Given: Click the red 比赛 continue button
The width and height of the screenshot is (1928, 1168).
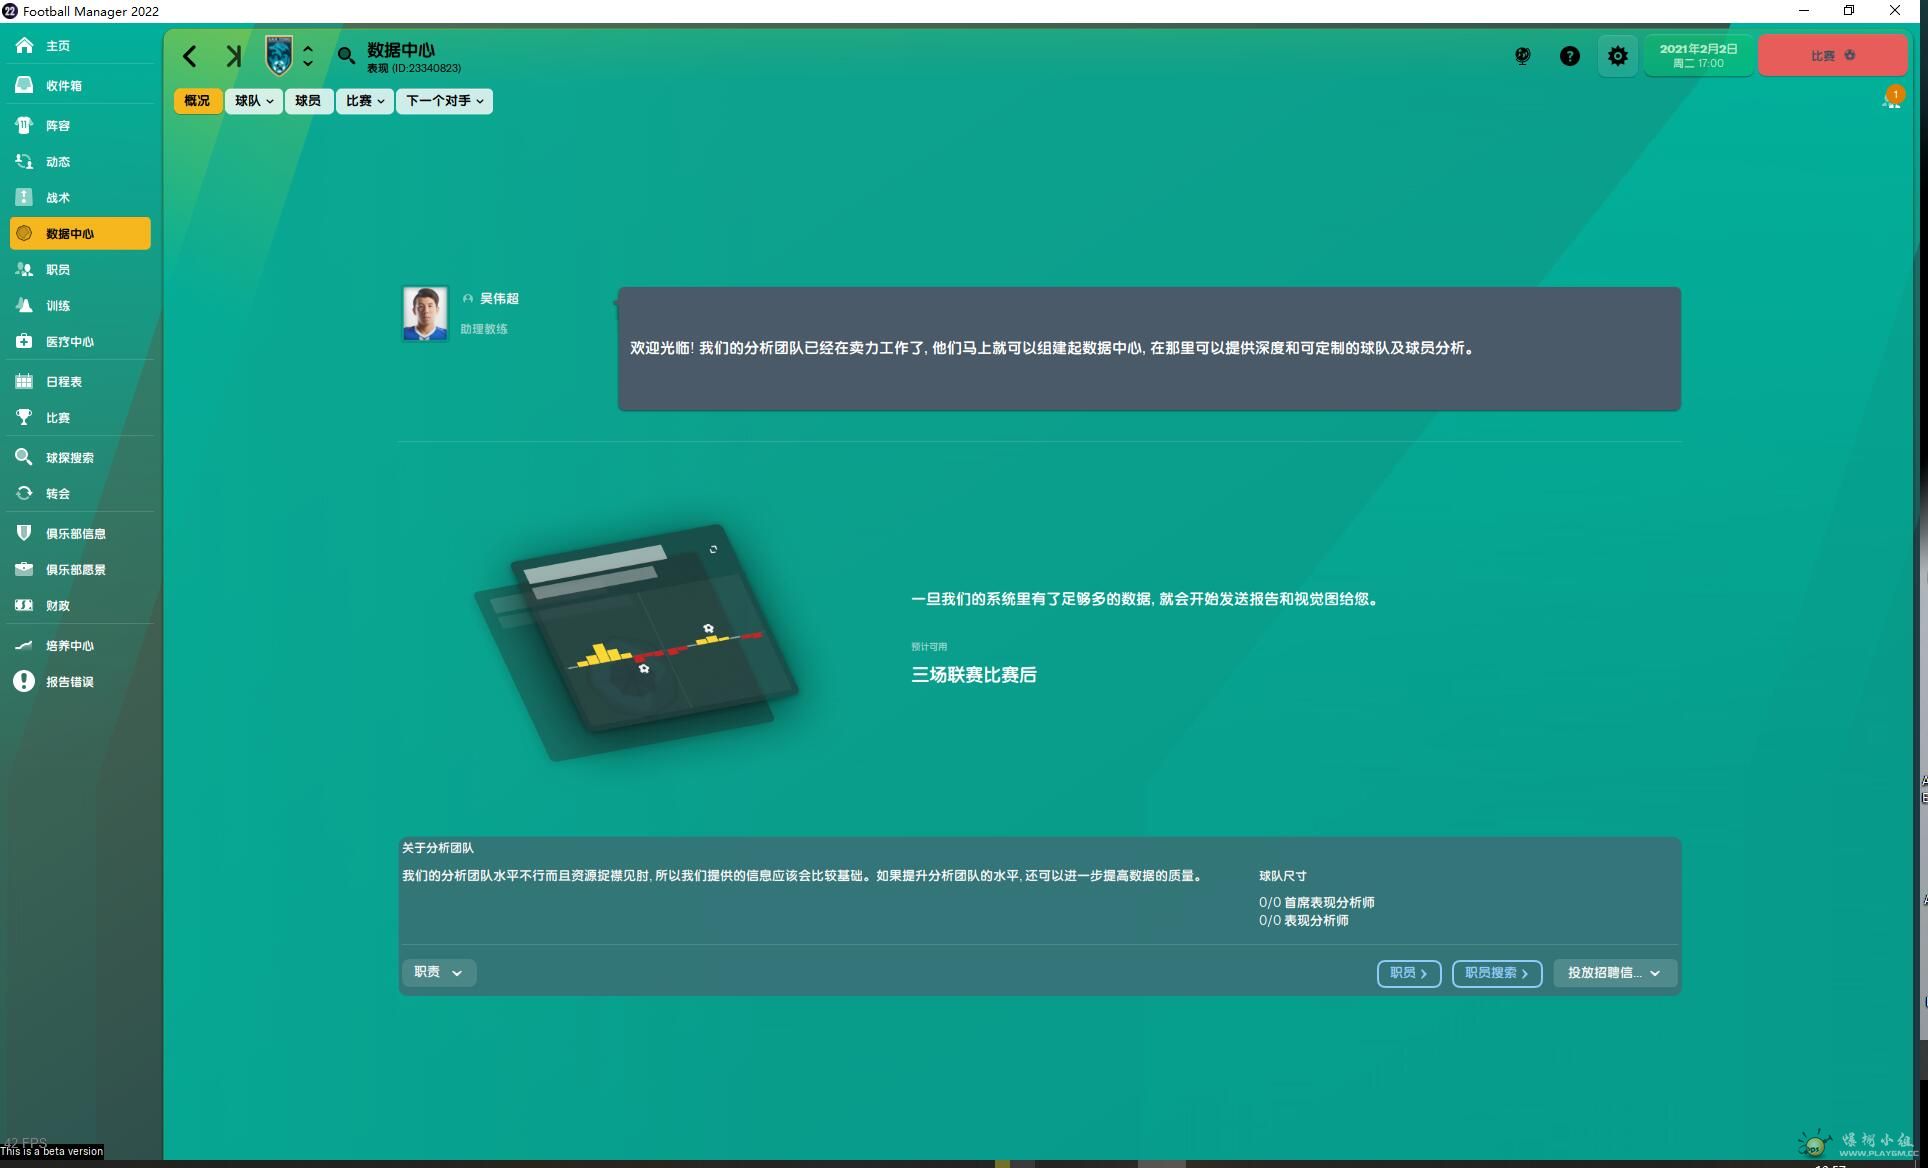Looking at the screenshot, I should pyautogui.click(x=1833, y=56).
